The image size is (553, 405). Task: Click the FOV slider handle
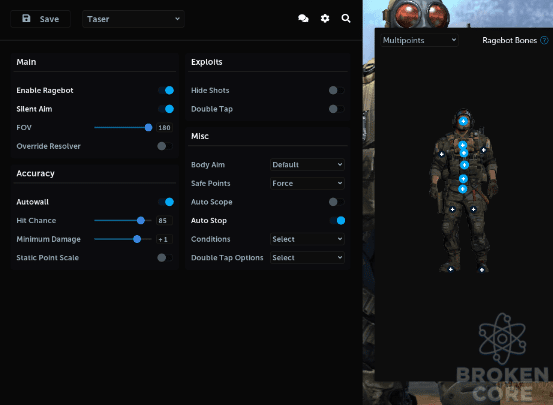coord(148,127)
